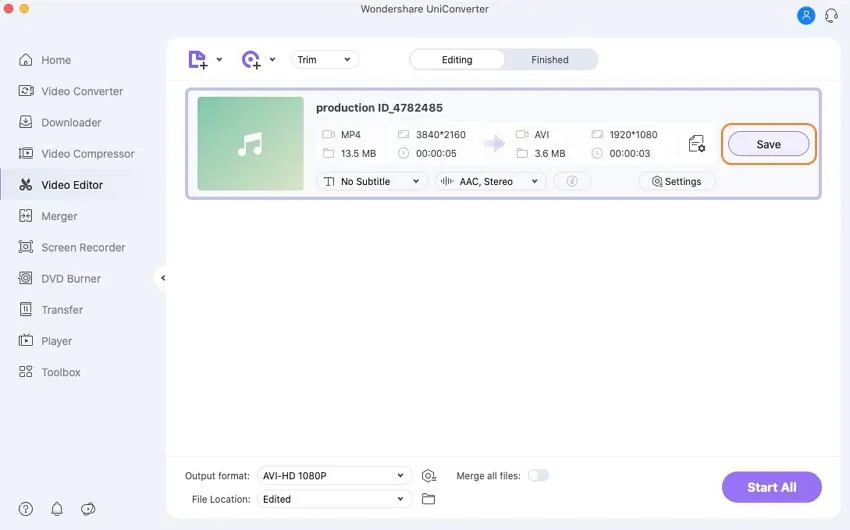Click the music note video thumbnail

pos(250,144)
